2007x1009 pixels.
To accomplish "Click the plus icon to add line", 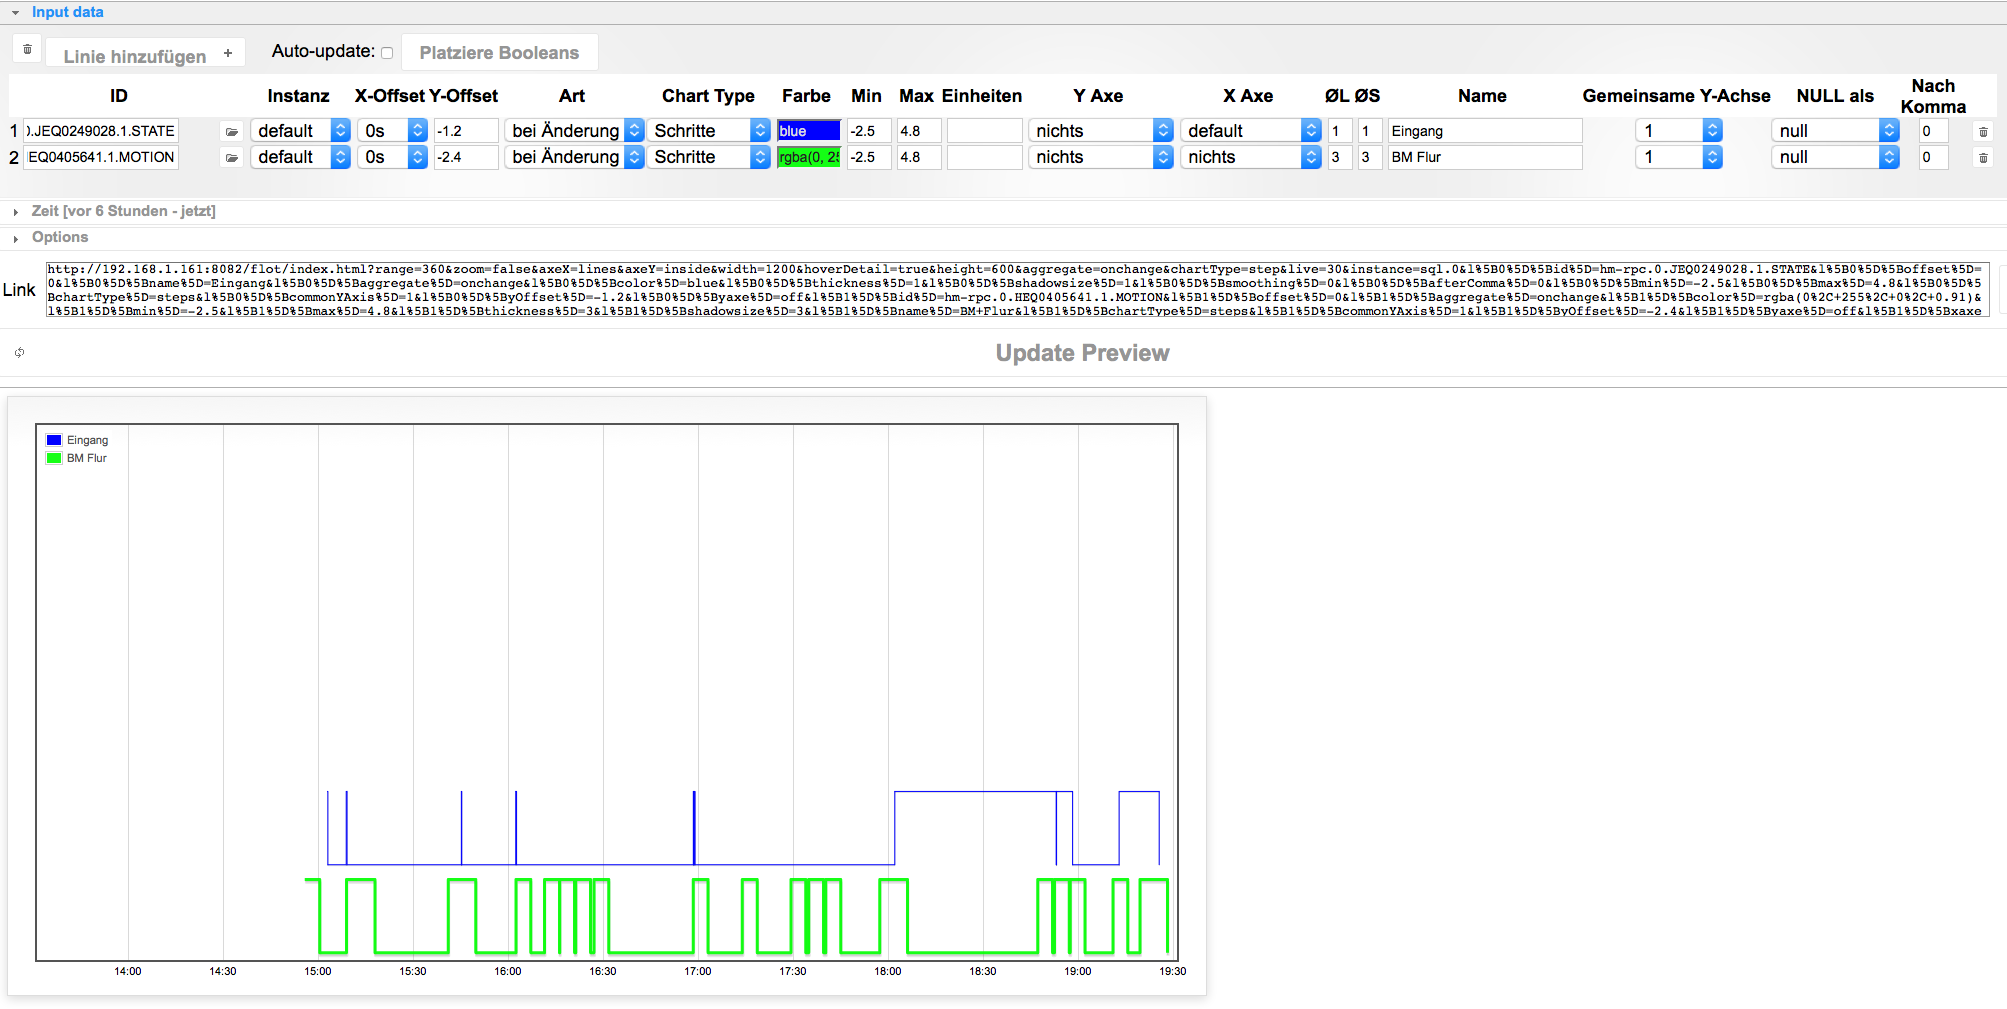I will pos(228,53).
